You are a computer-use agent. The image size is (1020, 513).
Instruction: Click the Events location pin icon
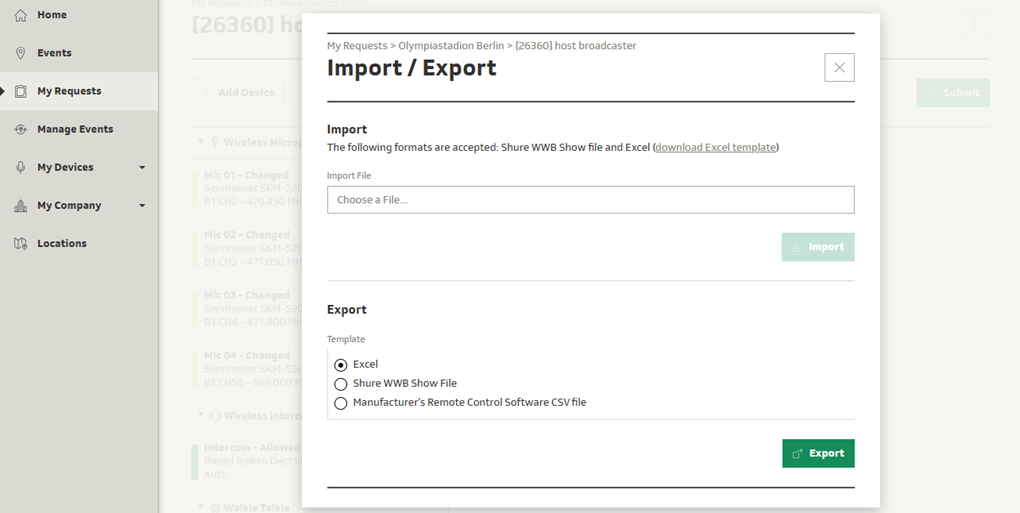pos(20,53)
